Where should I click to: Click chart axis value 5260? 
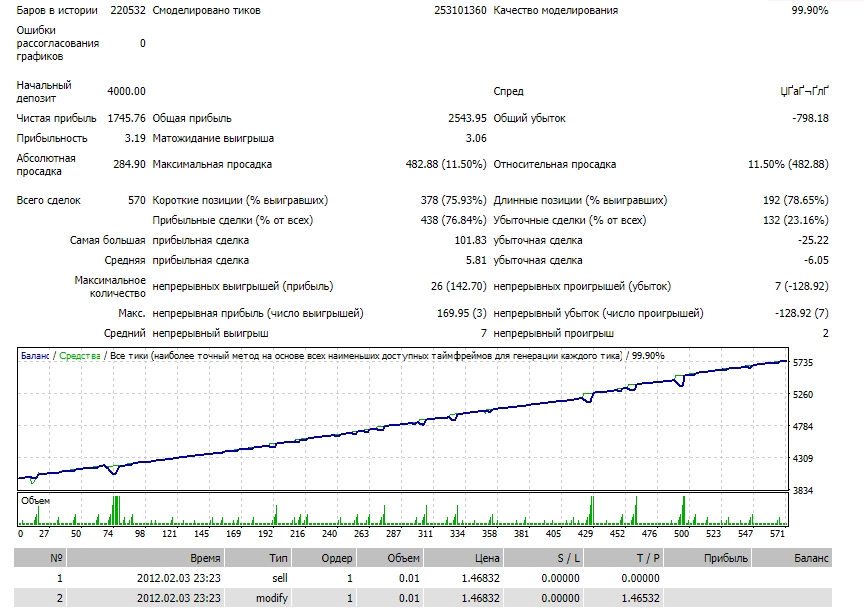803,395
